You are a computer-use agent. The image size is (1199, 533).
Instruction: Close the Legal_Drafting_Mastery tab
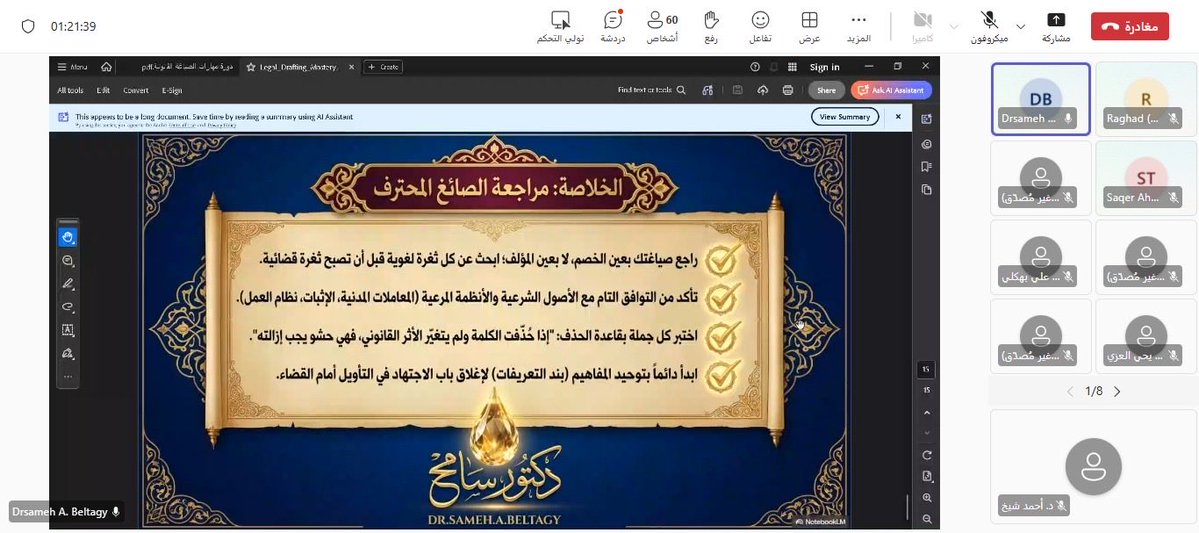[351, 67]
